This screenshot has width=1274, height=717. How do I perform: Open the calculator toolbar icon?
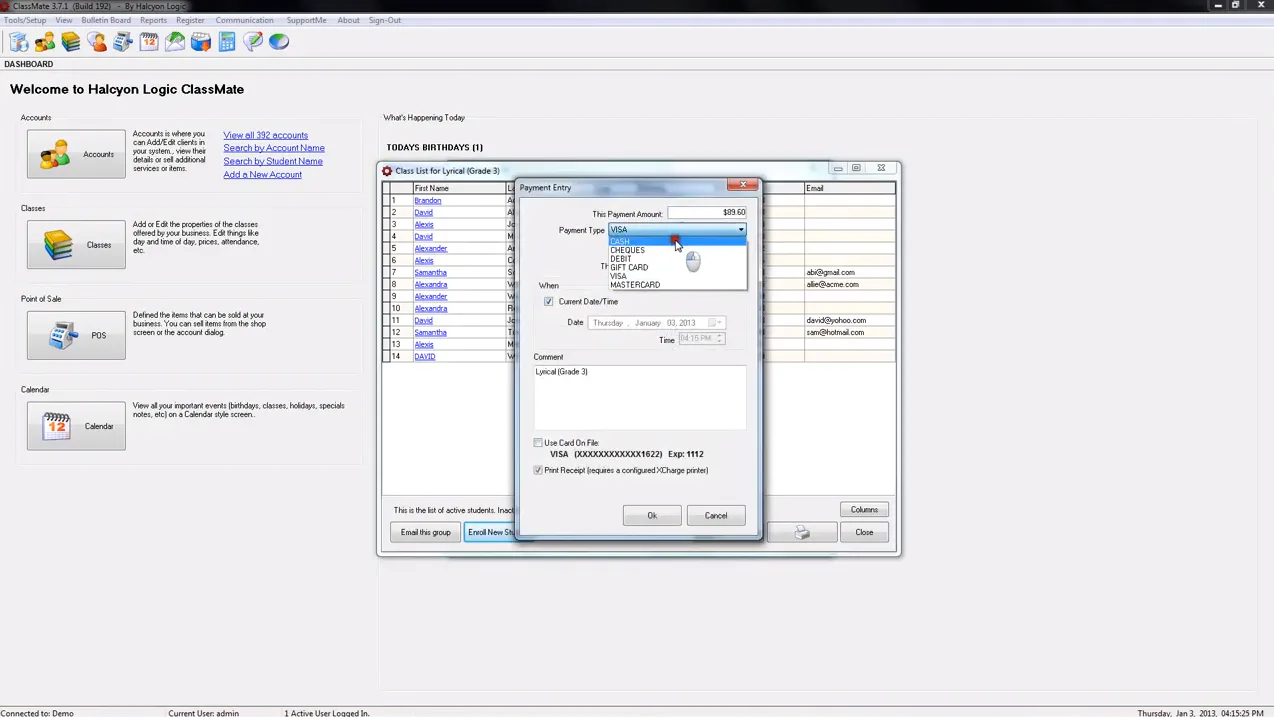tap(227, 41)
